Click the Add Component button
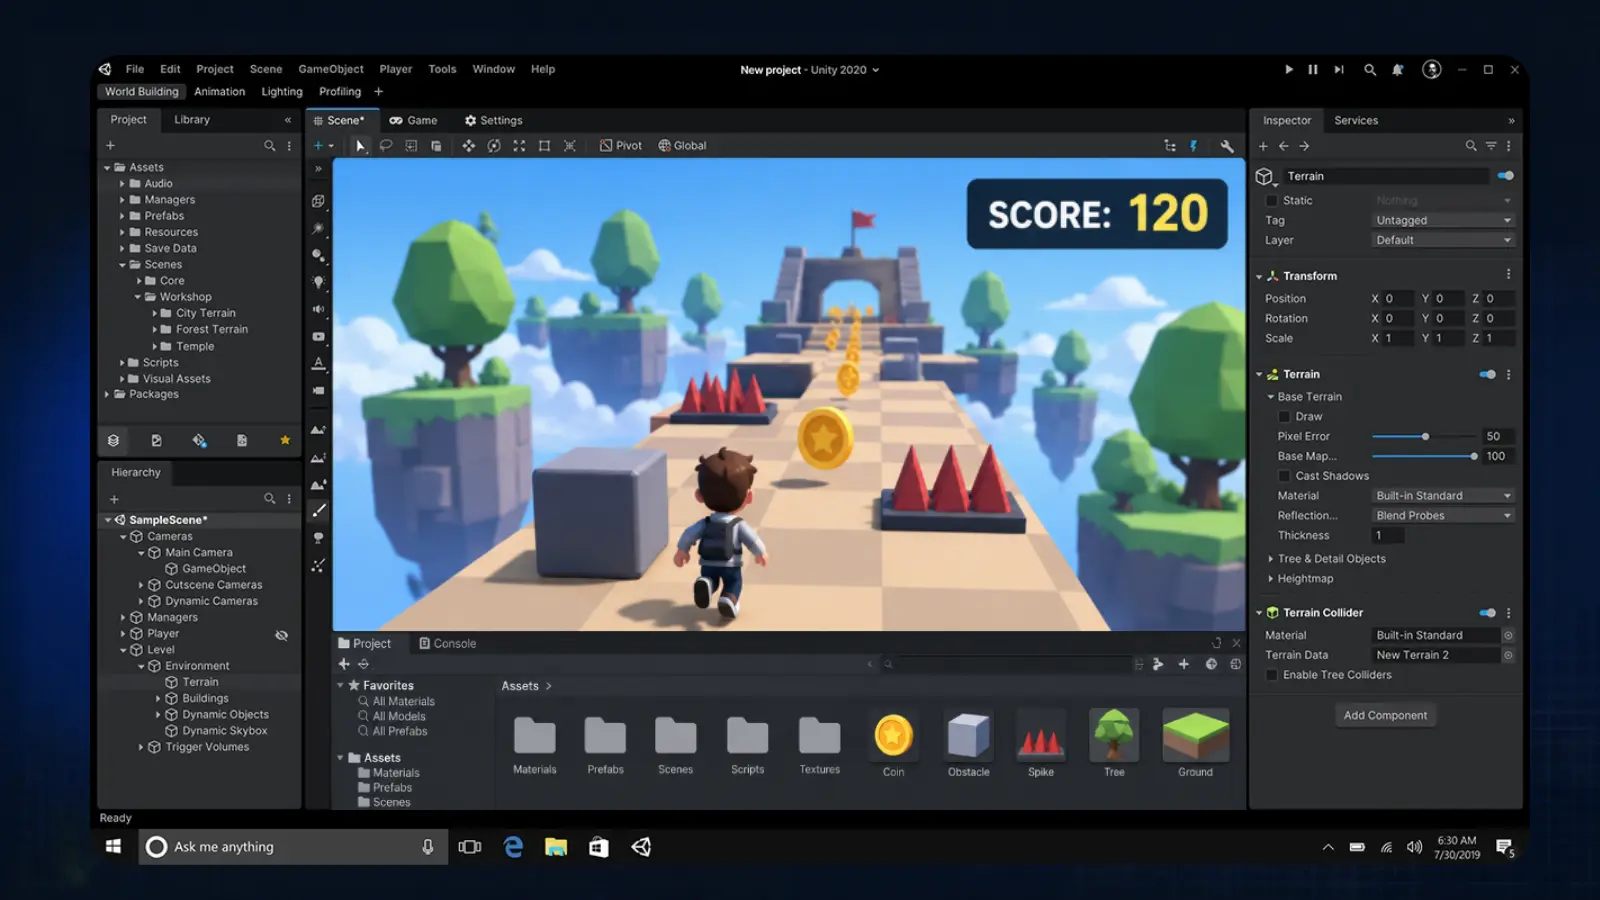 pos(1385,715)
